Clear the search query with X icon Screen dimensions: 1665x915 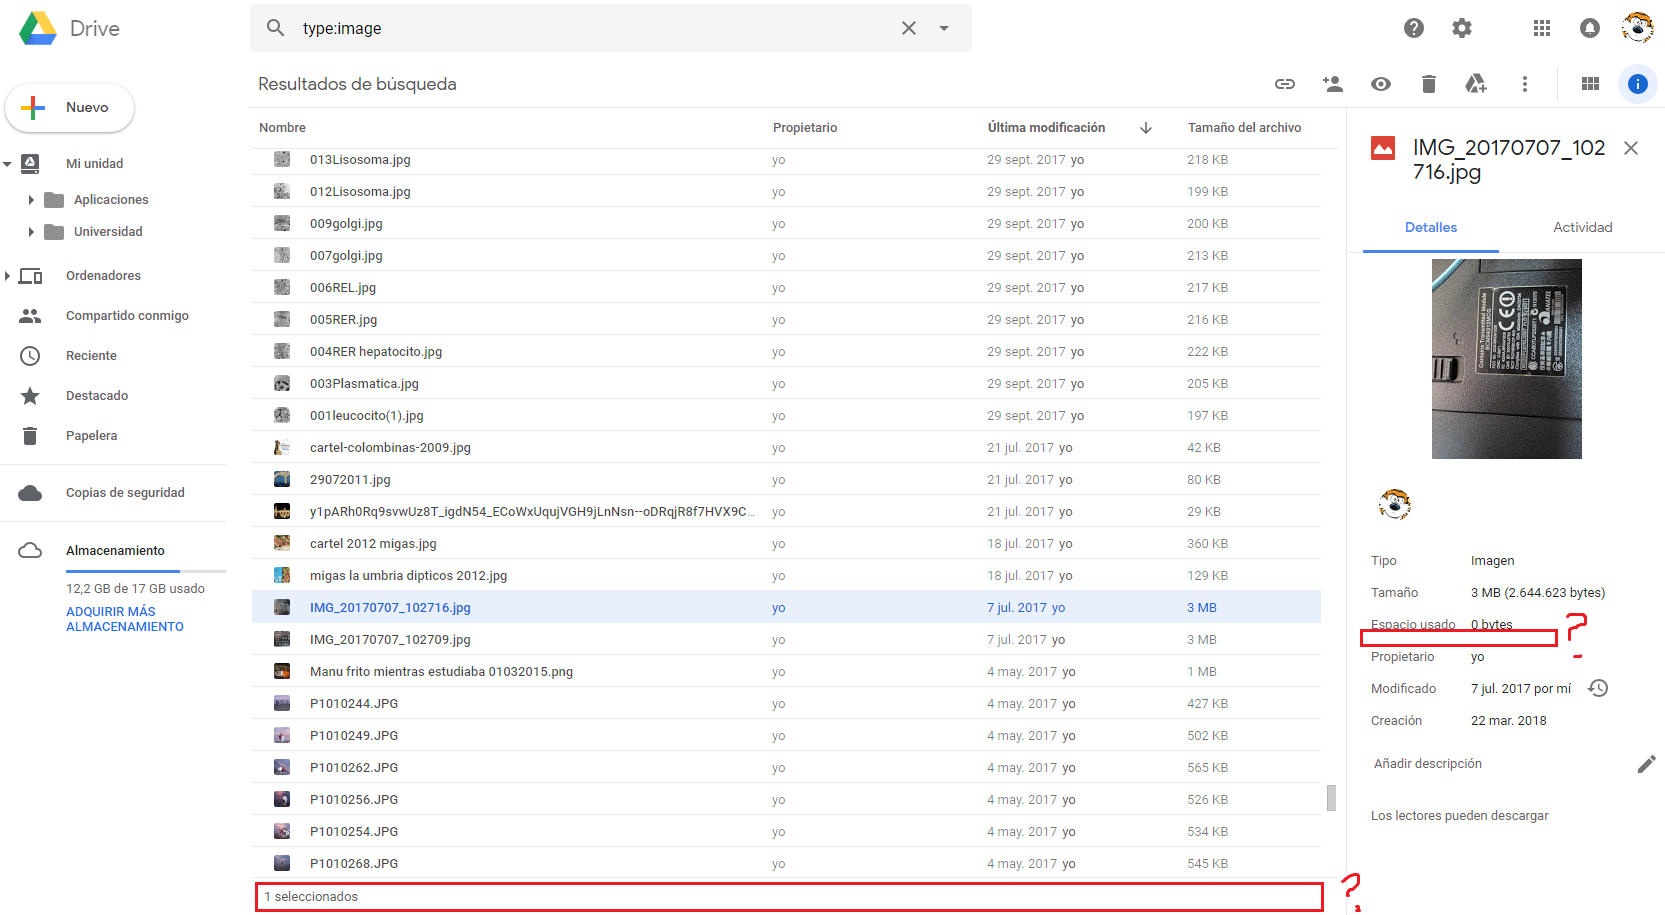[908, 28]
